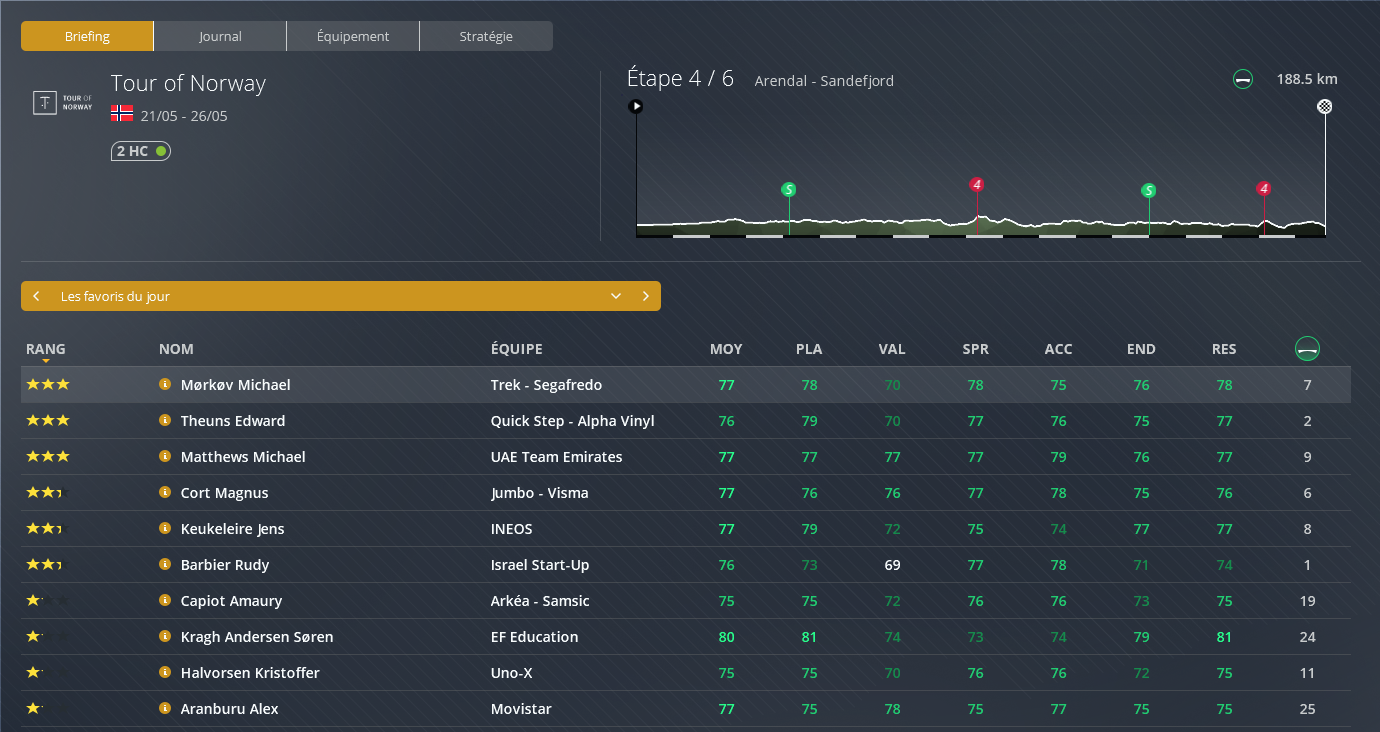
Task: Click the second red category 4 climb marker
Action: (1264, 188)
